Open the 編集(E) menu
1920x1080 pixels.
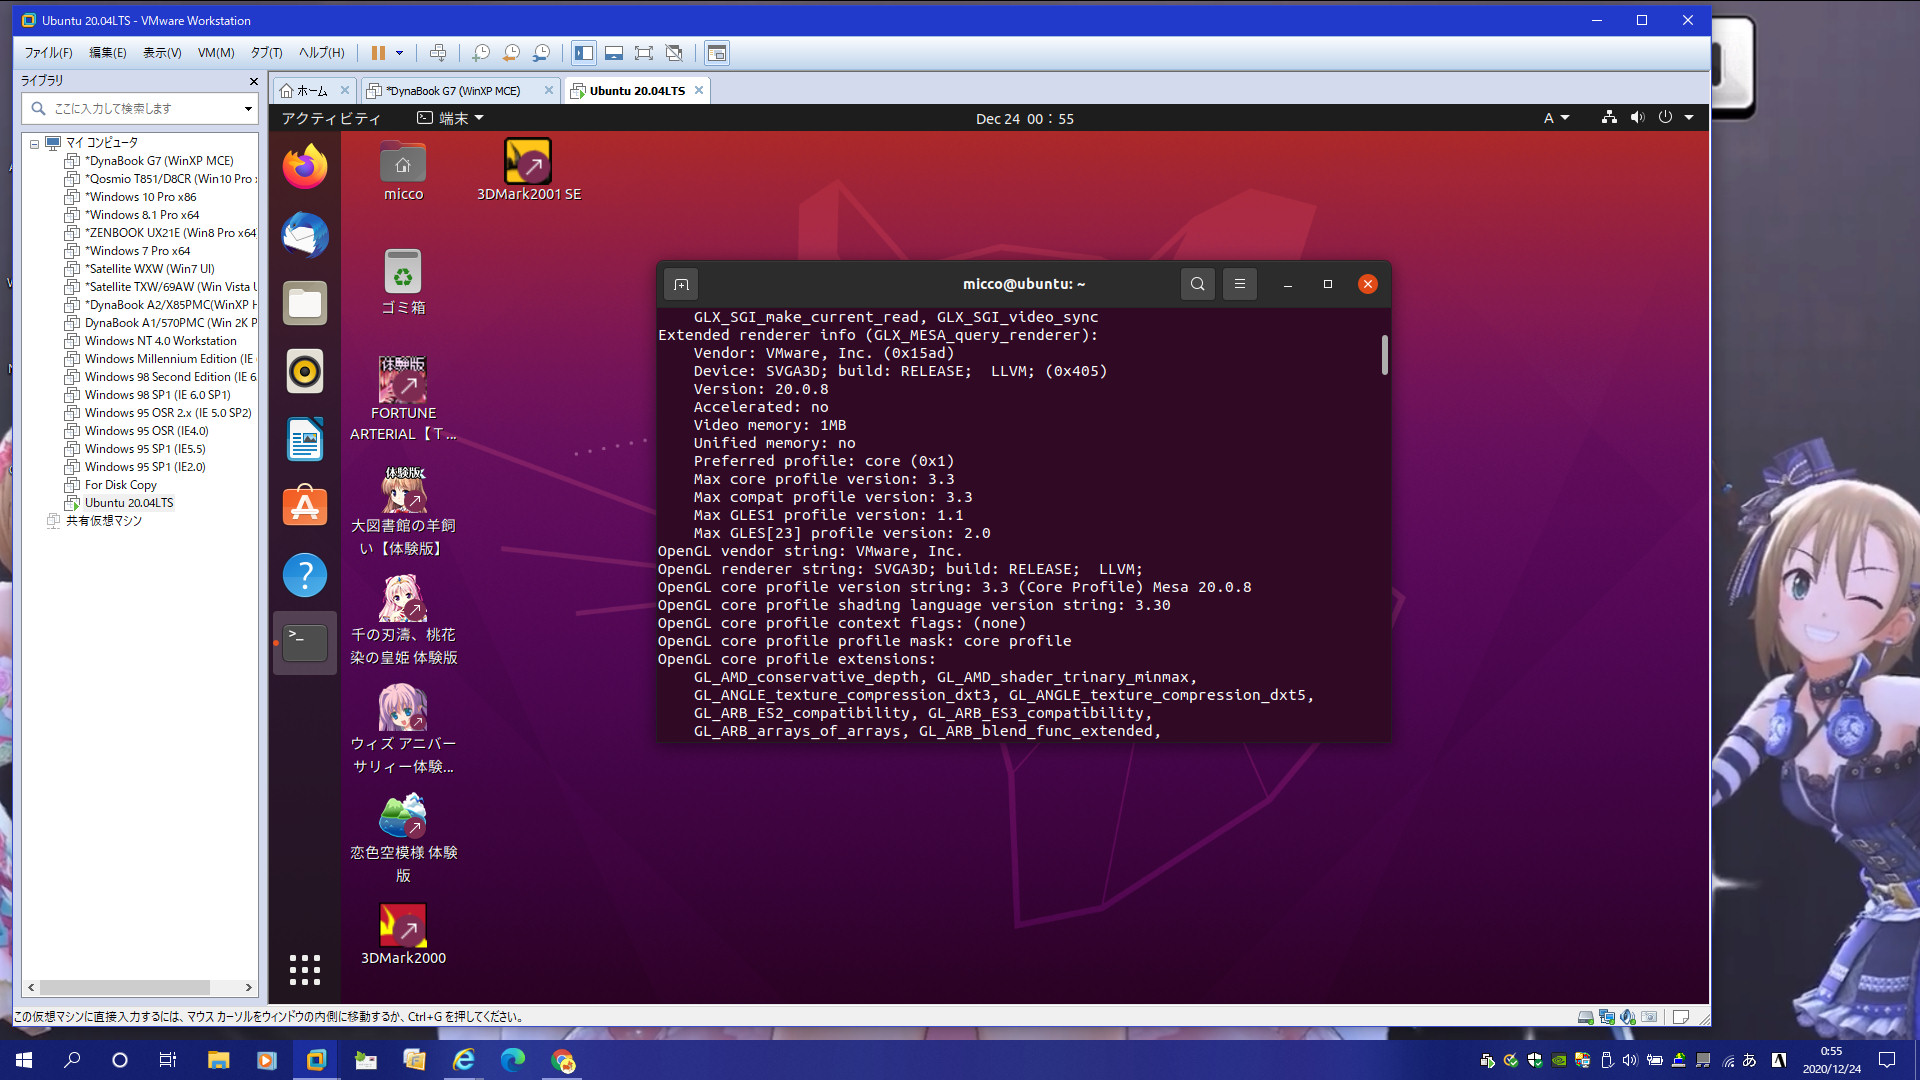tap(107, 53)
